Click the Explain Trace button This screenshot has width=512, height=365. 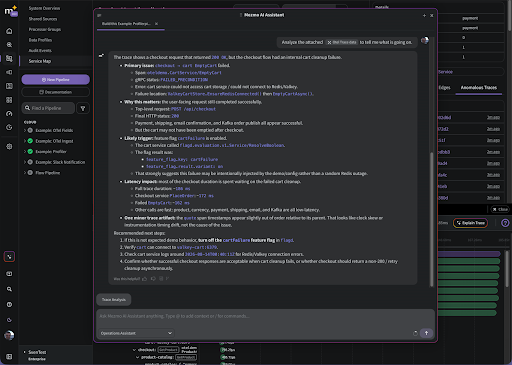(470, 223)
